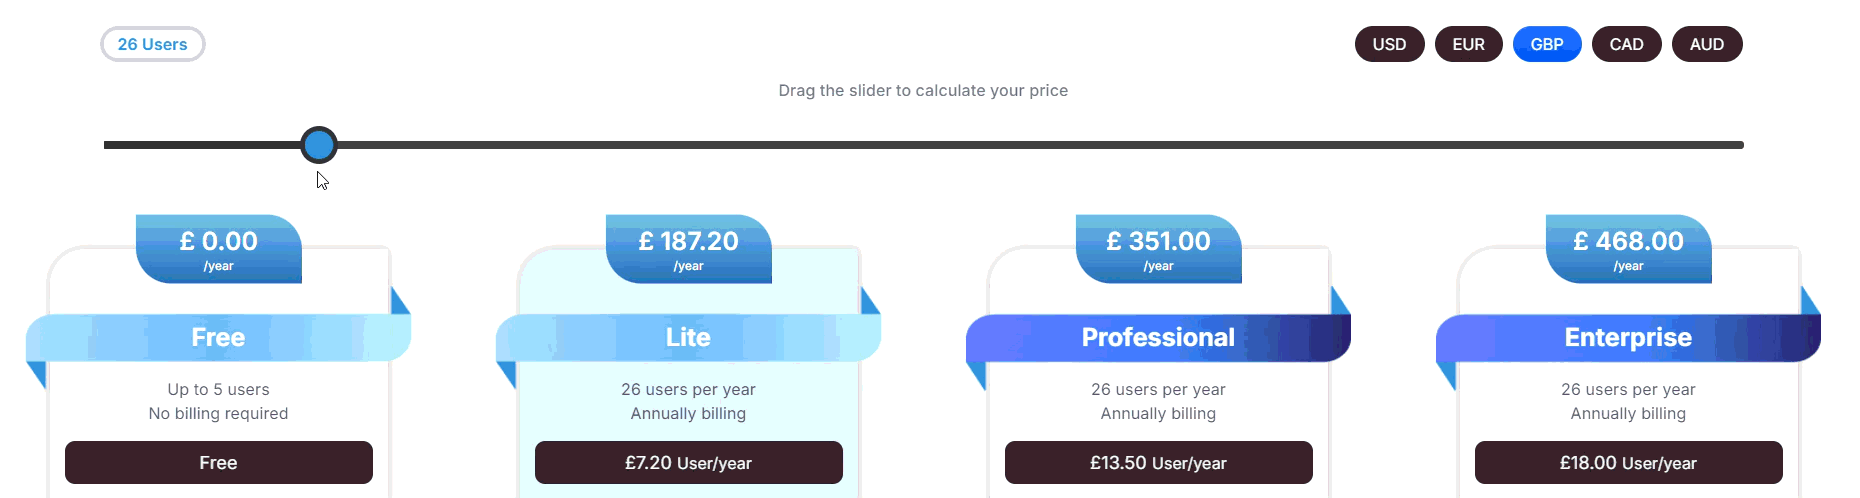Select the Lite plan ribbon banner
Screen dimensions: 1860x498
click(x=688, y=338)
